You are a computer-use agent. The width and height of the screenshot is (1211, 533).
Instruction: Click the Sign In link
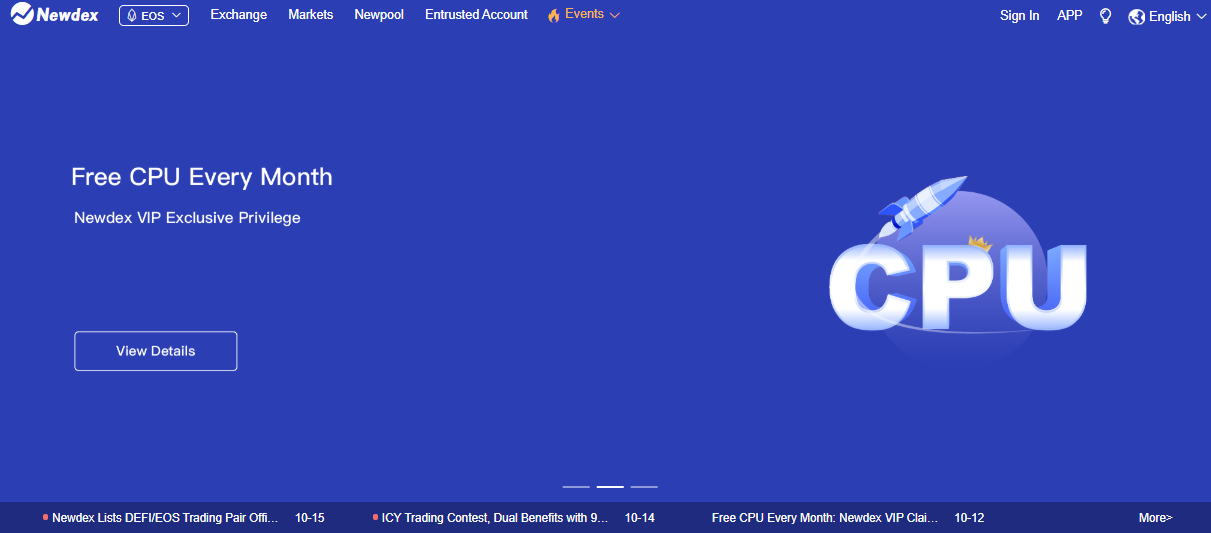[1019, 16]
